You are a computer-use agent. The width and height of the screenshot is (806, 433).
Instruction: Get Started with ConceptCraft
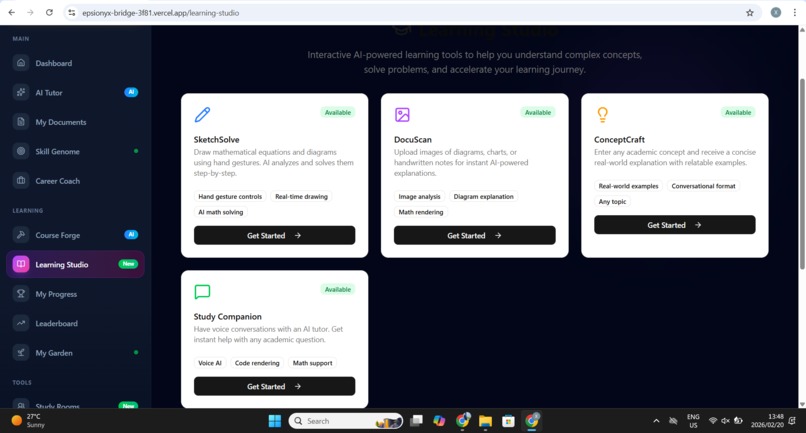[674, 225]
